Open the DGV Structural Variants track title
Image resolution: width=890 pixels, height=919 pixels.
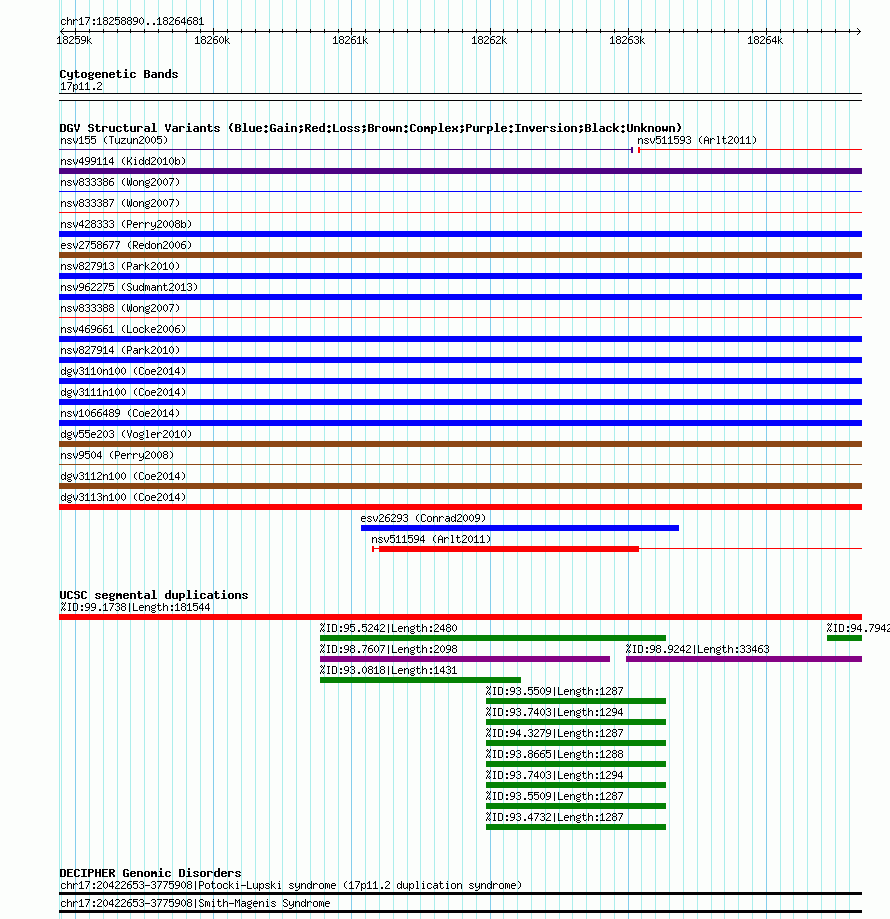point(370,128)
